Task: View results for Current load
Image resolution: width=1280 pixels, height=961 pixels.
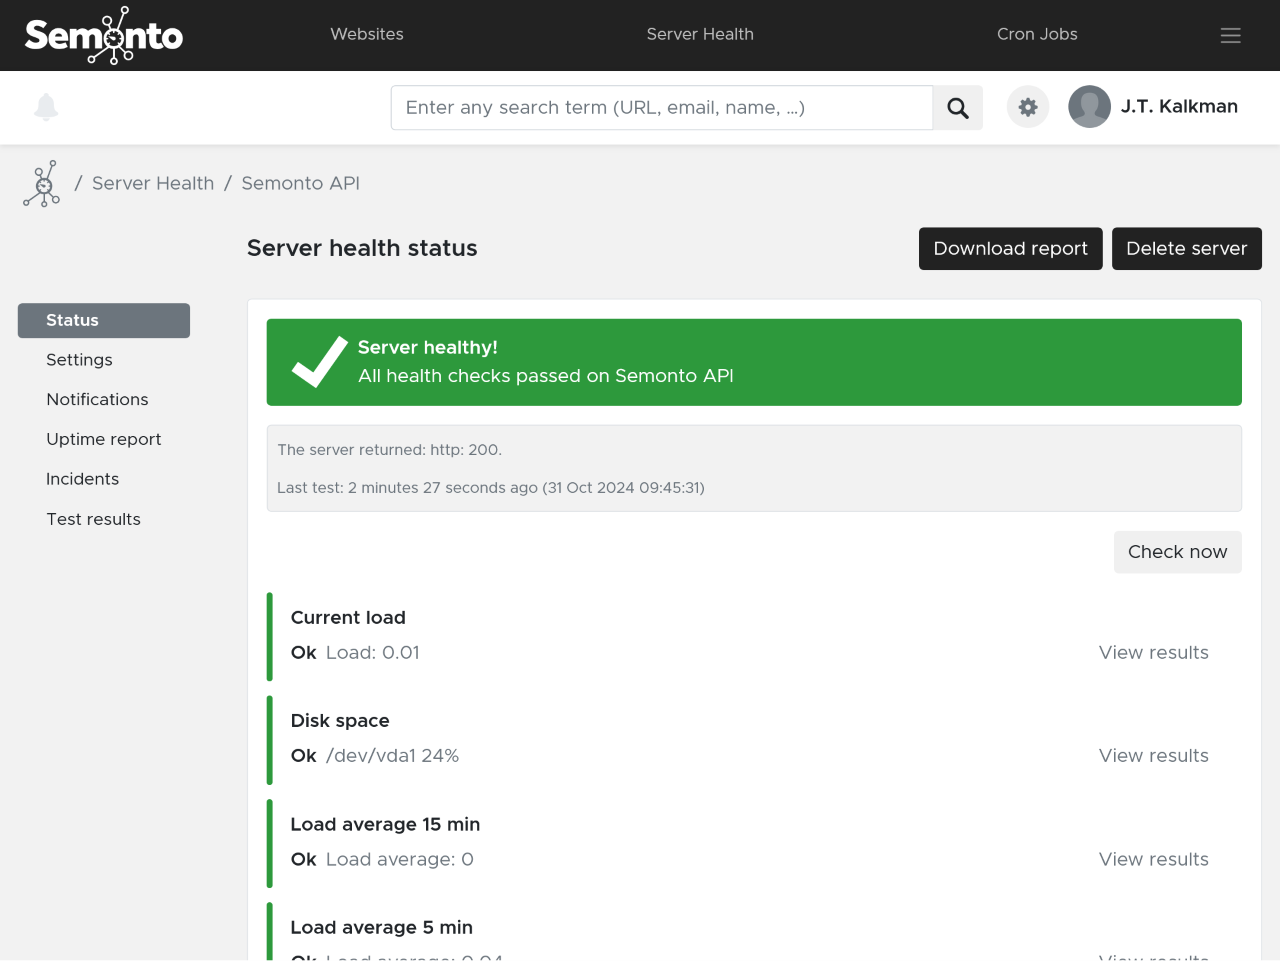Action: coord(1154,653)
